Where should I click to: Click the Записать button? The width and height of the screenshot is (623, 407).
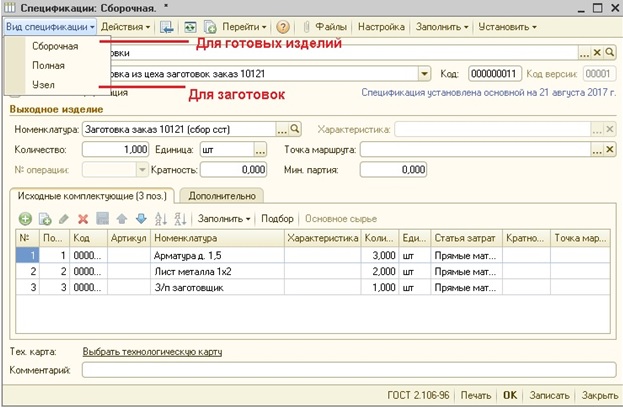coord(549,395)
